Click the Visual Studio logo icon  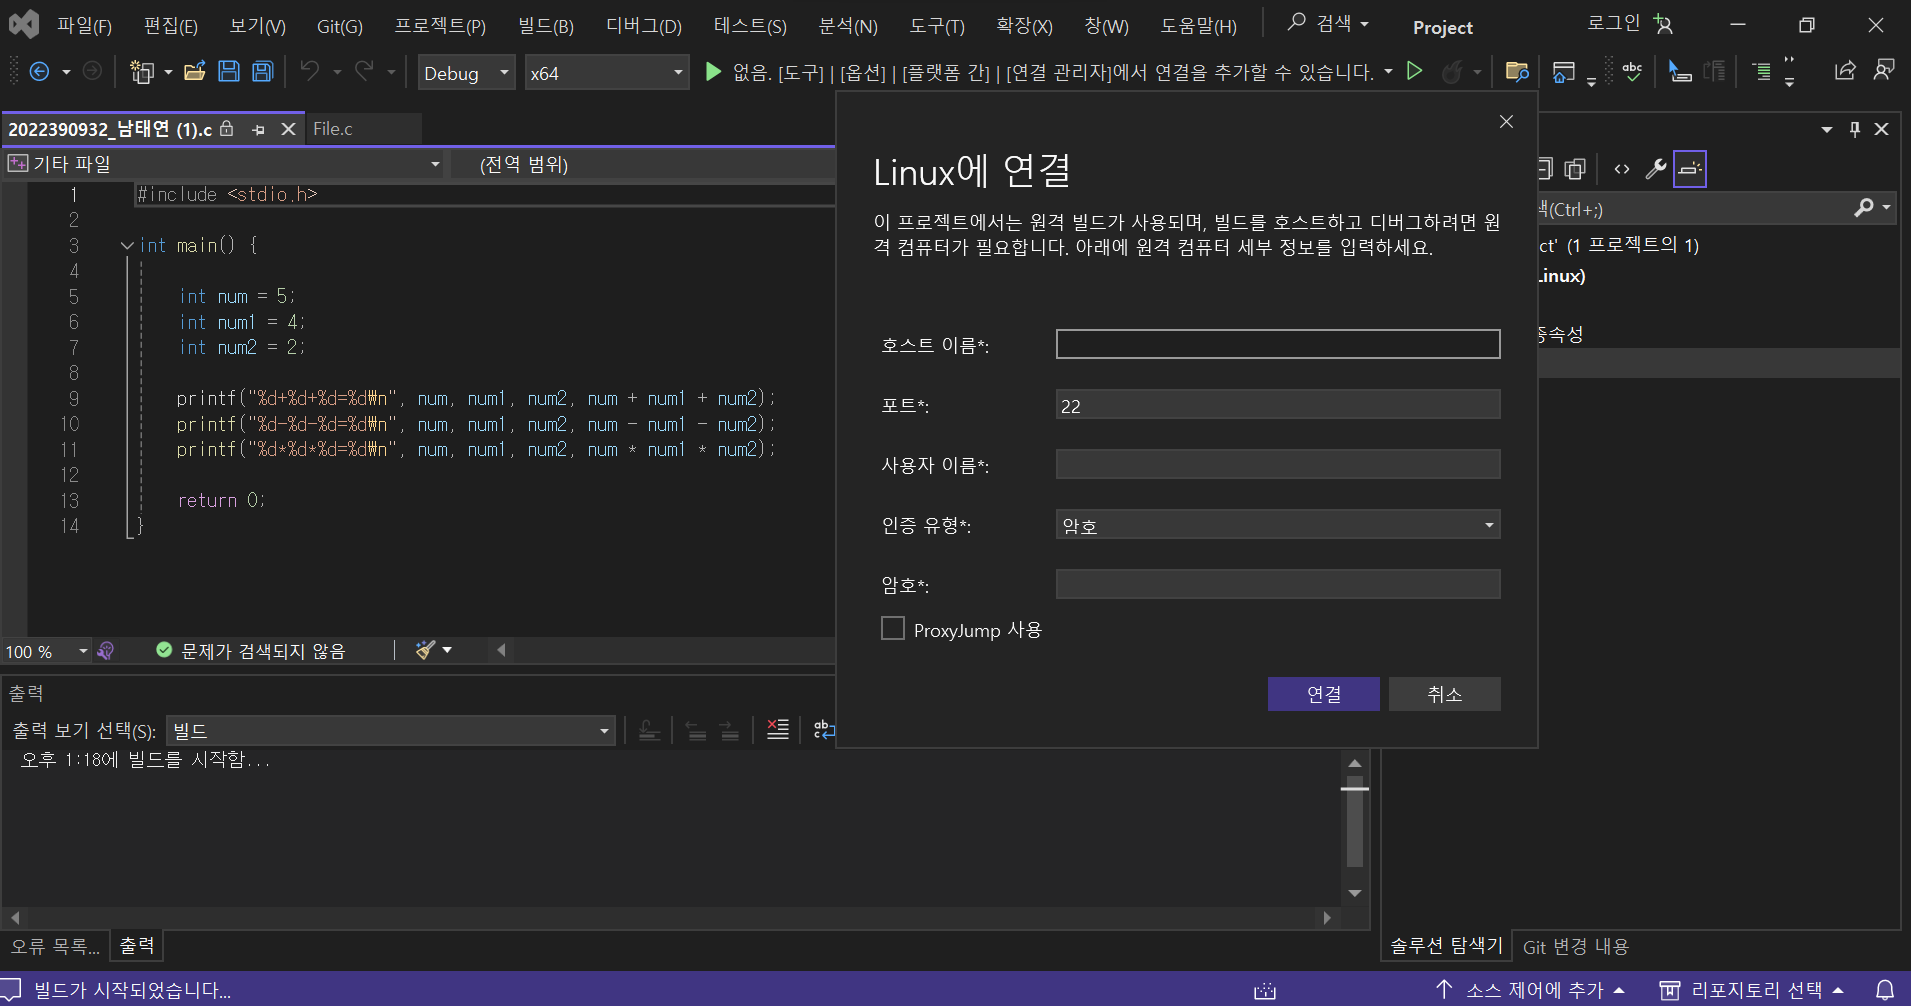coord(24,24)
